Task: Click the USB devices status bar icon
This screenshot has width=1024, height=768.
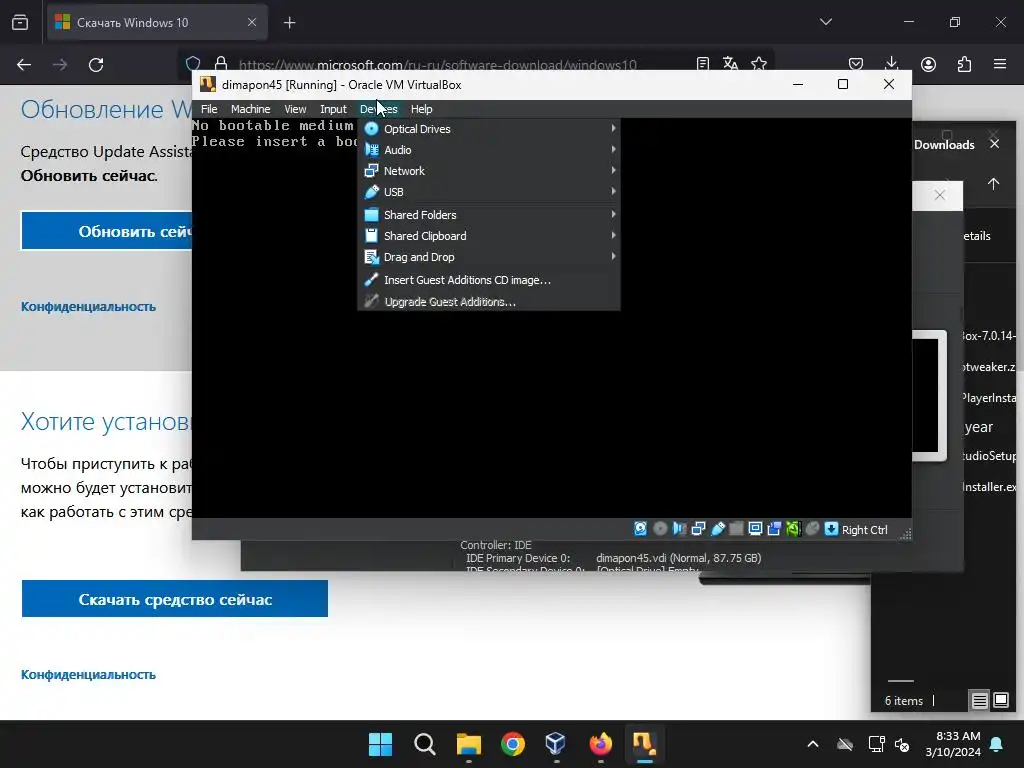Action: (718, 529)
